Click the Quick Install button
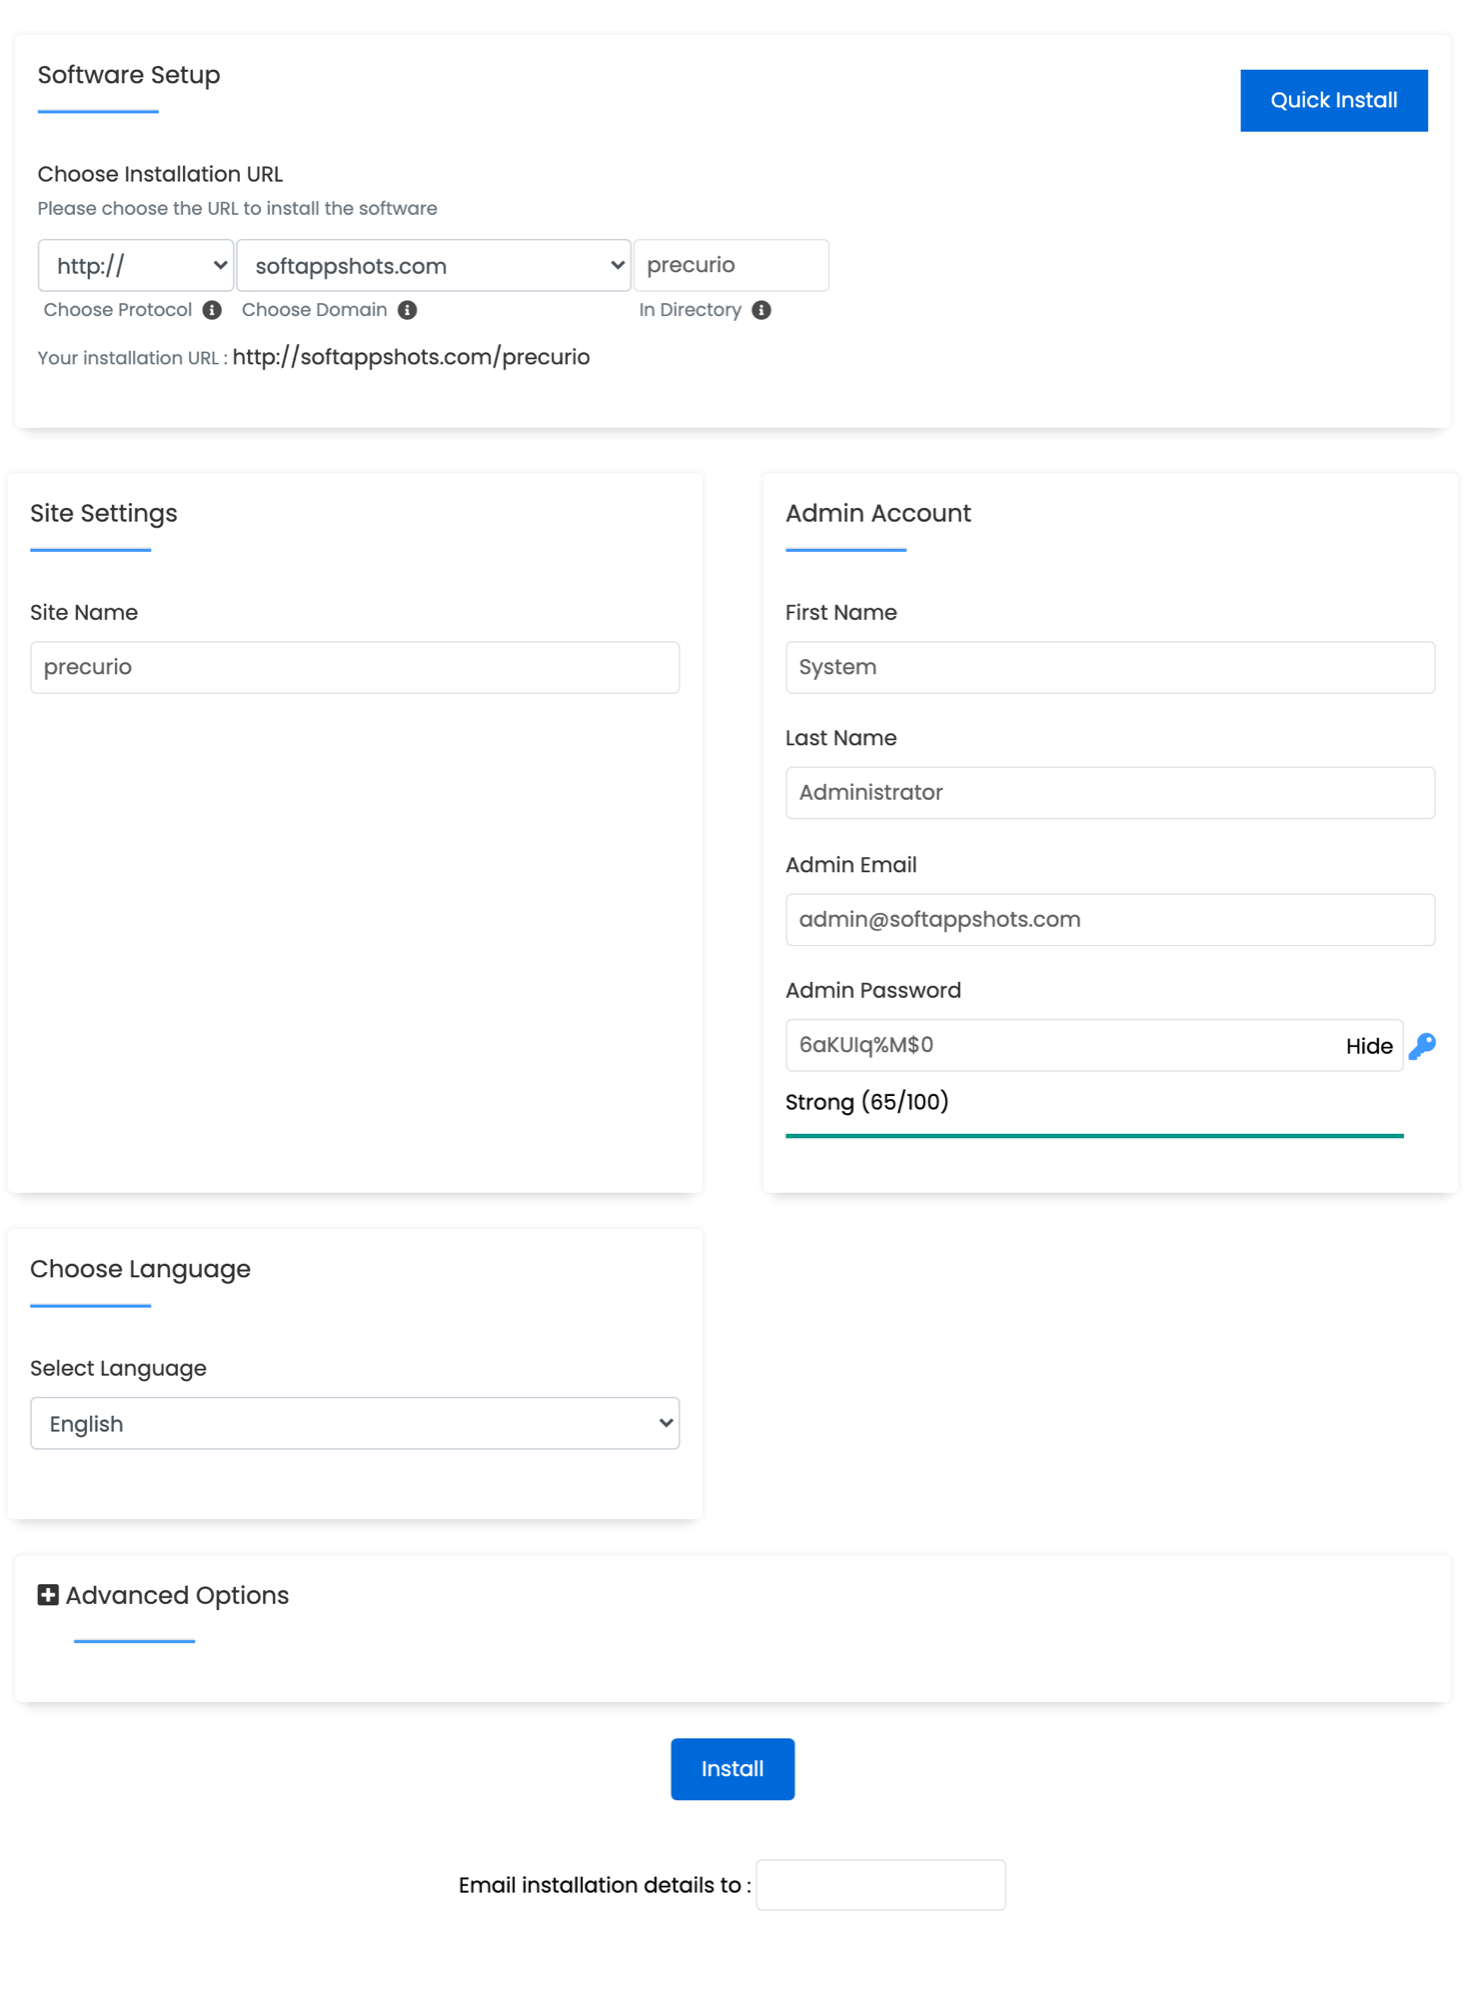 (x=1334, y=100)
